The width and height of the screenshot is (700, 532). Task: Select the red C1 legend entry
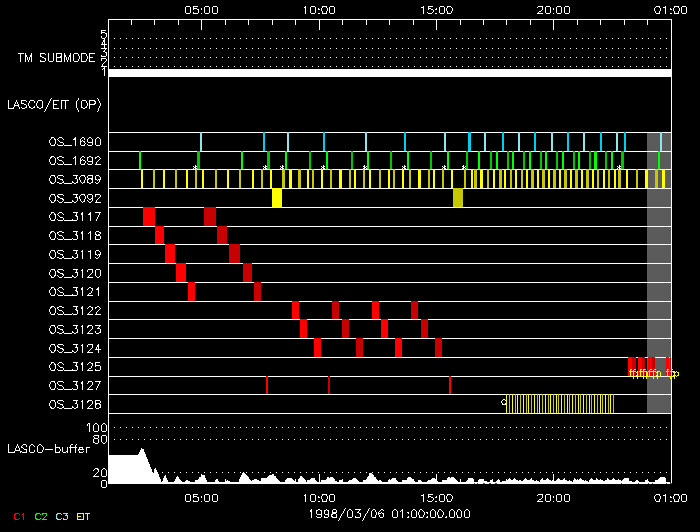pyautogui.click(x=16, y=516)
